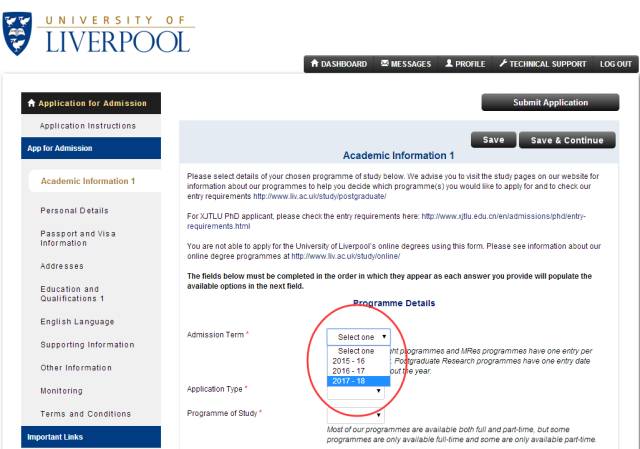
Task: Go to Passport and Visa Information section
Action: point(78,238)
